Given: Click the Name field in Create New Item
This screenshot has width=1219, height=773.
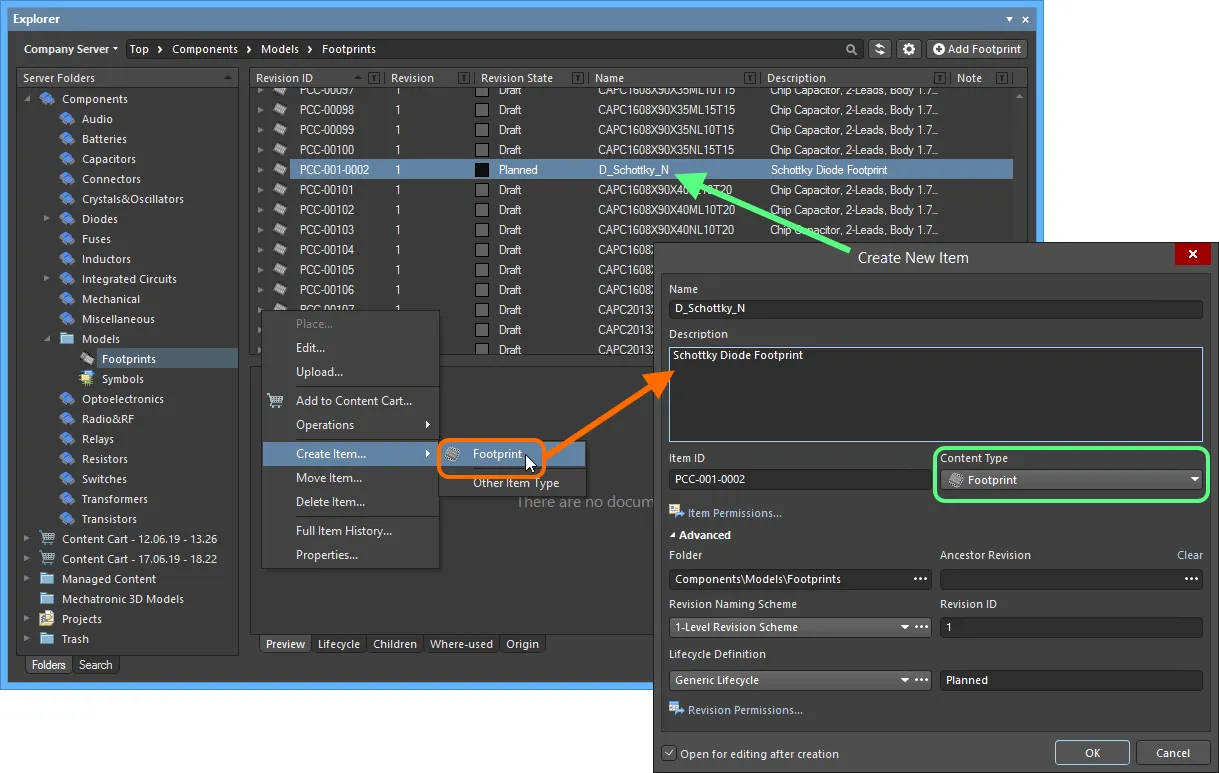Looking at the screenshot, I should pos(935,309).
